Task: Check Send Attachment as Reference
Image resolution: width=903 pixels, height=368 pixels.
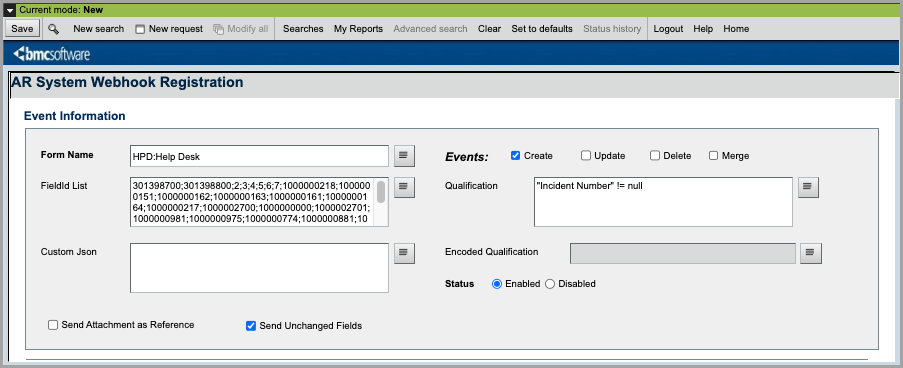Action: click(x=53, y=325)
